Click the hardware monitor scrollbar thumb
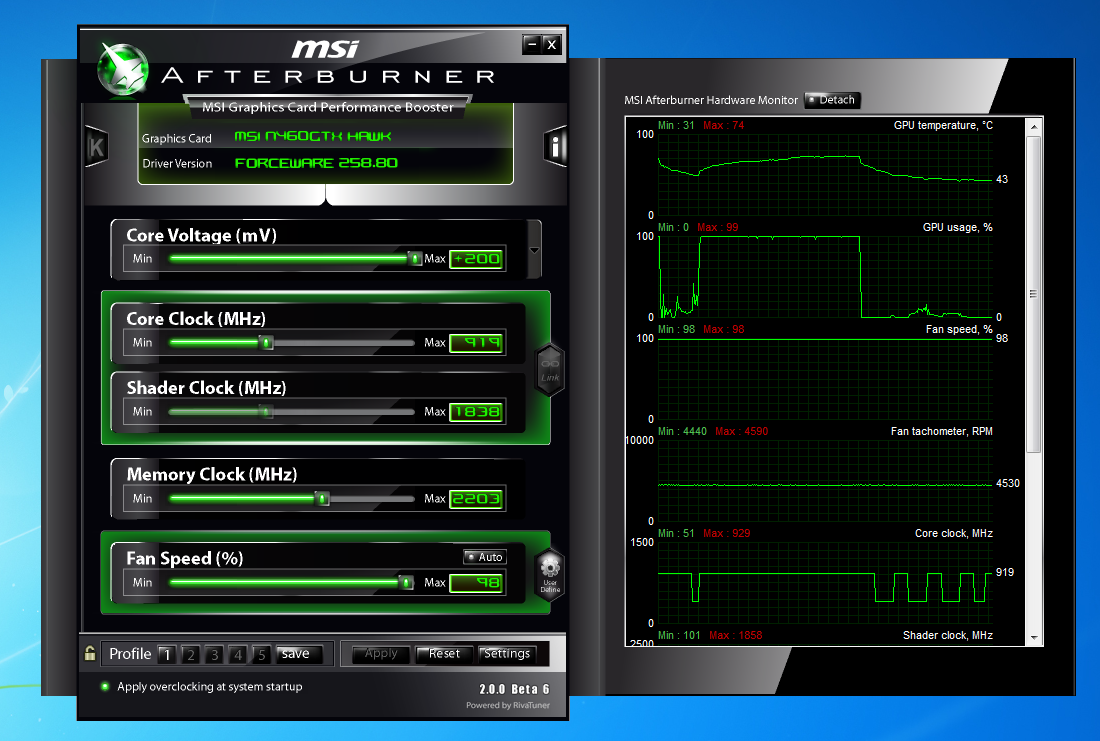Viewport: 1100px width, 741px height. tap(1034, 294)
